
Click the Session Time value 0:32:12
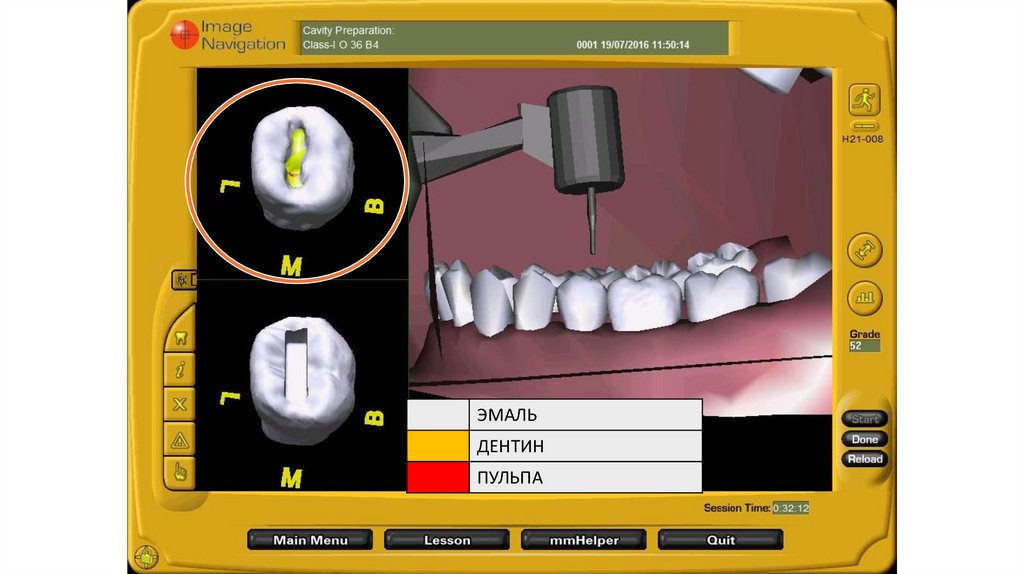[791, 508]
